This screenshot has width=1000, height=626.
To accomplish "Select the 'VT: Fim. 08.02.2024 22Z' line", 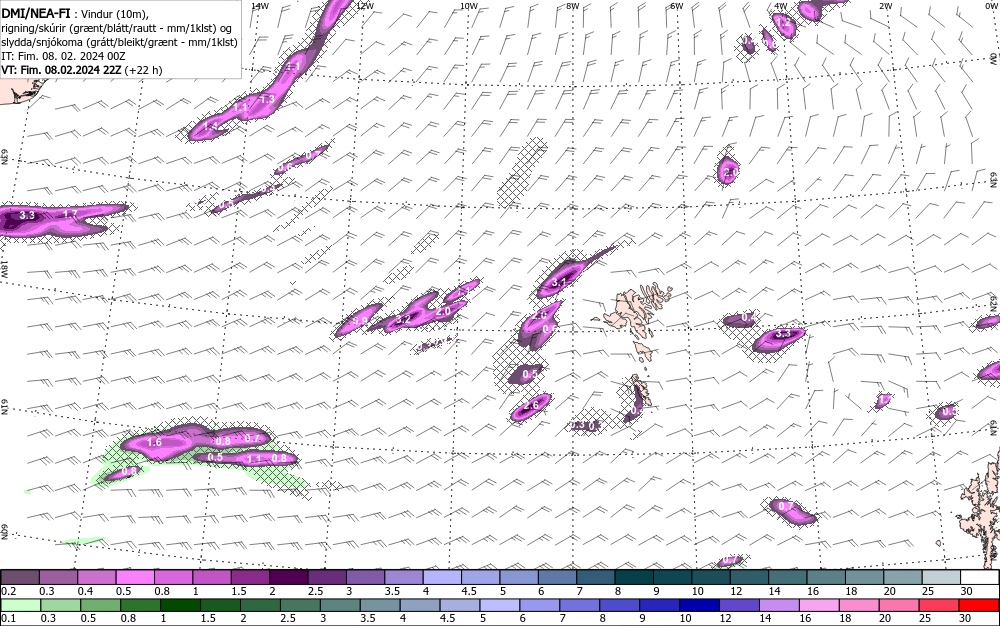I will 61,70.
